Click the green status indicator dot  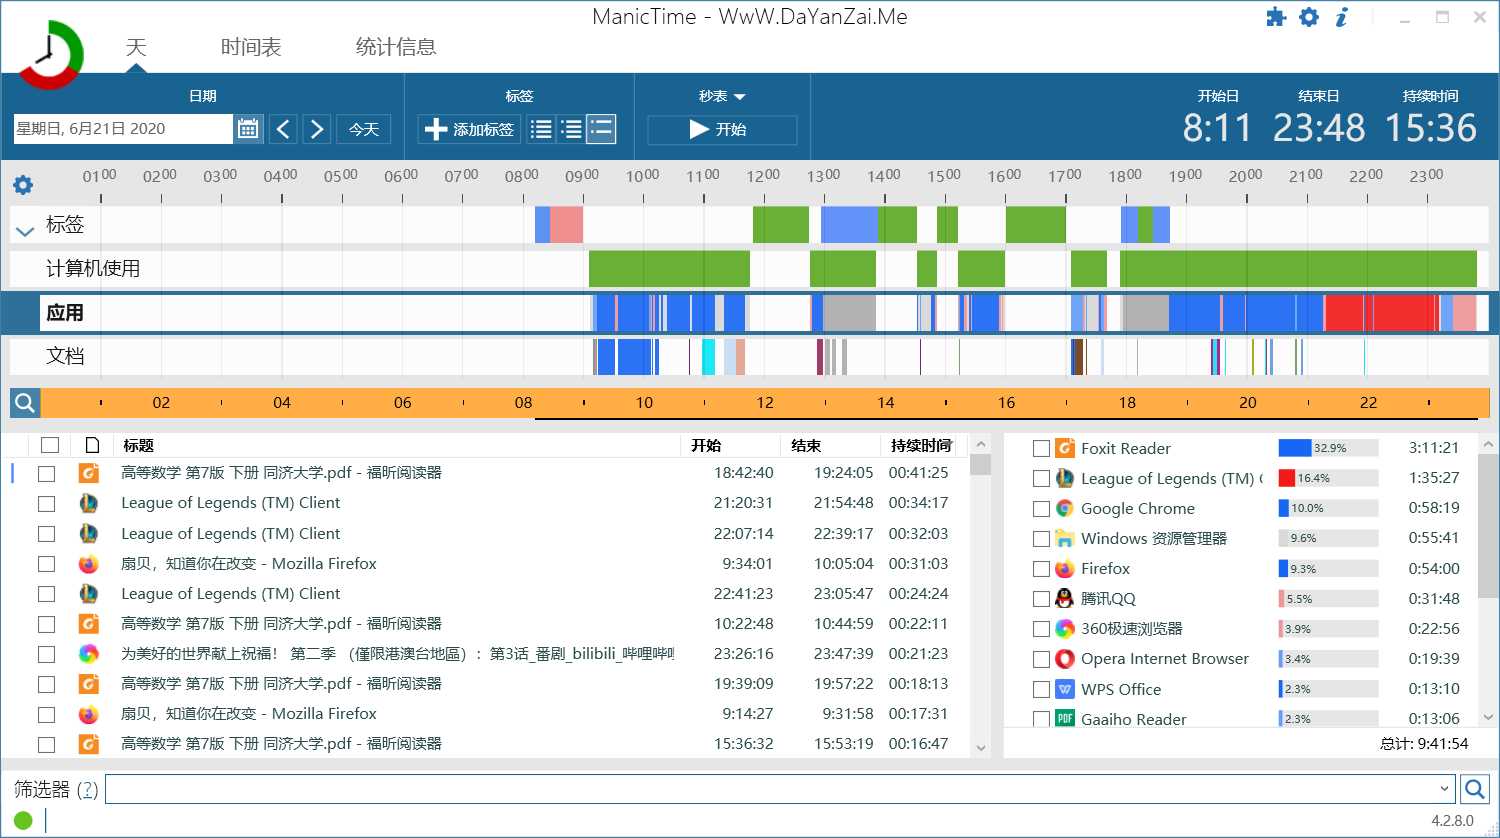[23, 821]
